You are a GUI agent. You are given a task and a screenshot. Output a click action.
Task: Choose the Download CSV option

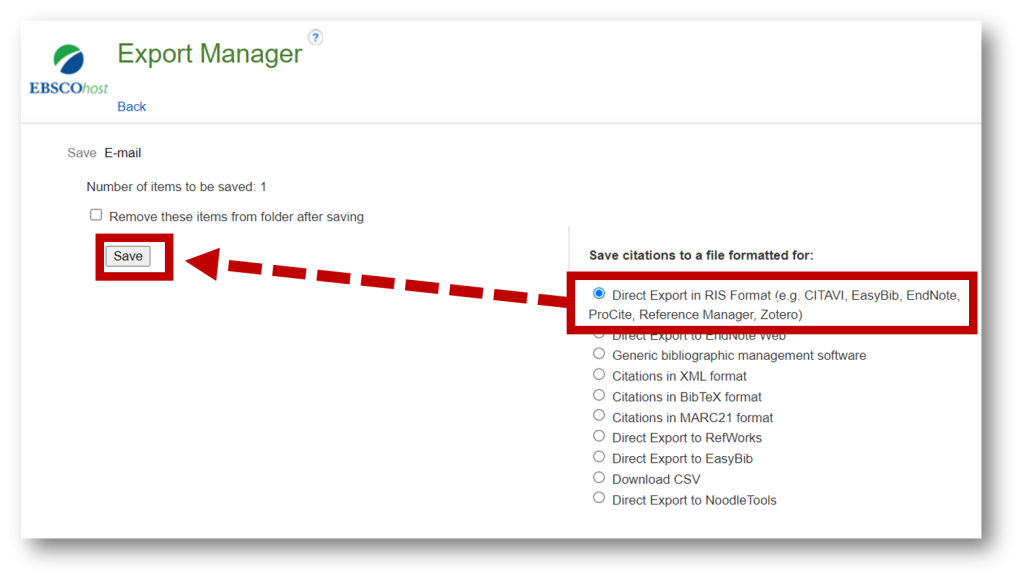pyautogui.click(x=599, y=478)
